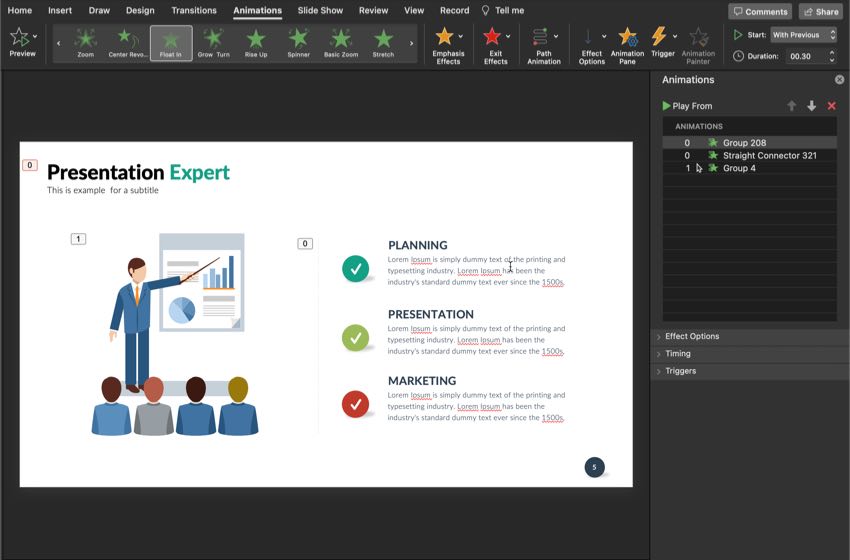This screenshot has width=850, height=560.
Task: Click the Play From button
Action: [687, 106]
